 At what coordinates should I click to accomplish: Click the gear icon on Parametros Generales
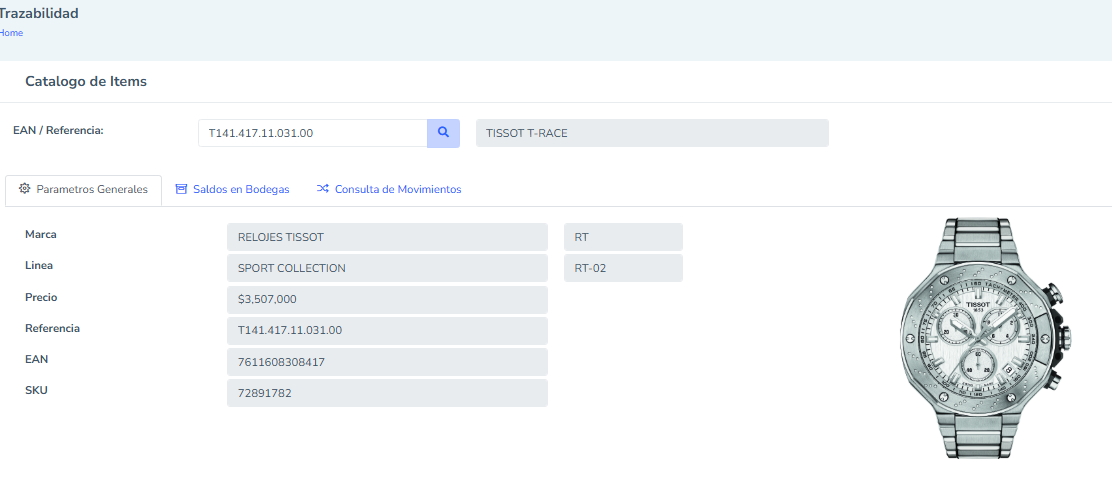coord(25,189)
